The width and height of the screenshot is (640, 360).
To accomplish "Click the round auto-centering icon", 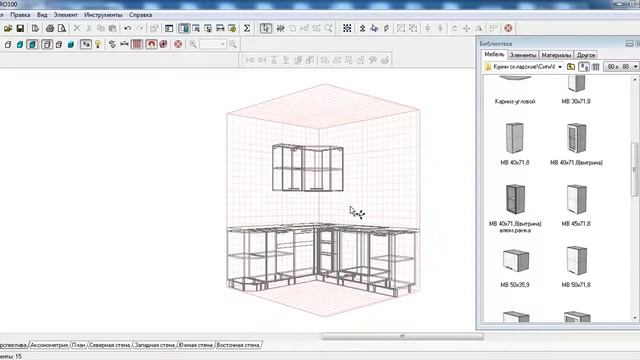I will click(163, 44).
